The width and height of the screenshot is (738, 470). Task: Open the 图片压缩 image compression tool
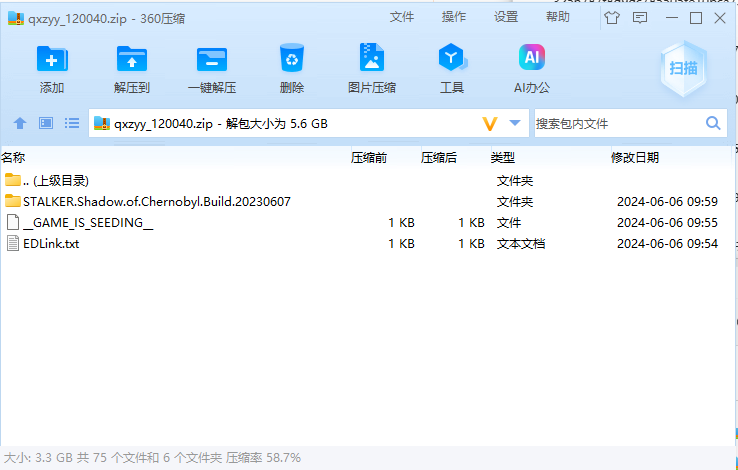372,57
